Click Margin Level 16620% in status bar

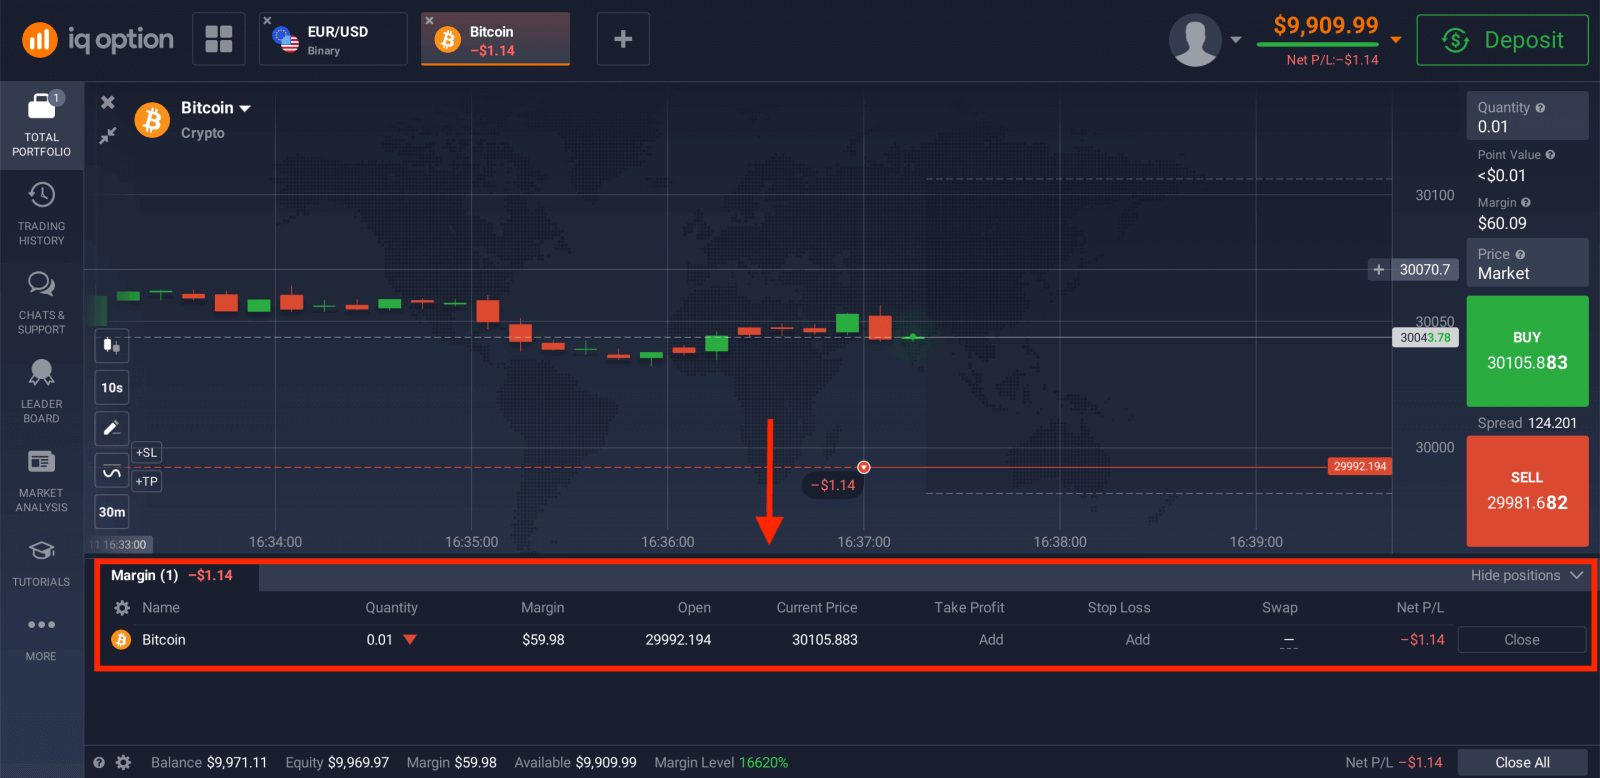click(721, 762)
